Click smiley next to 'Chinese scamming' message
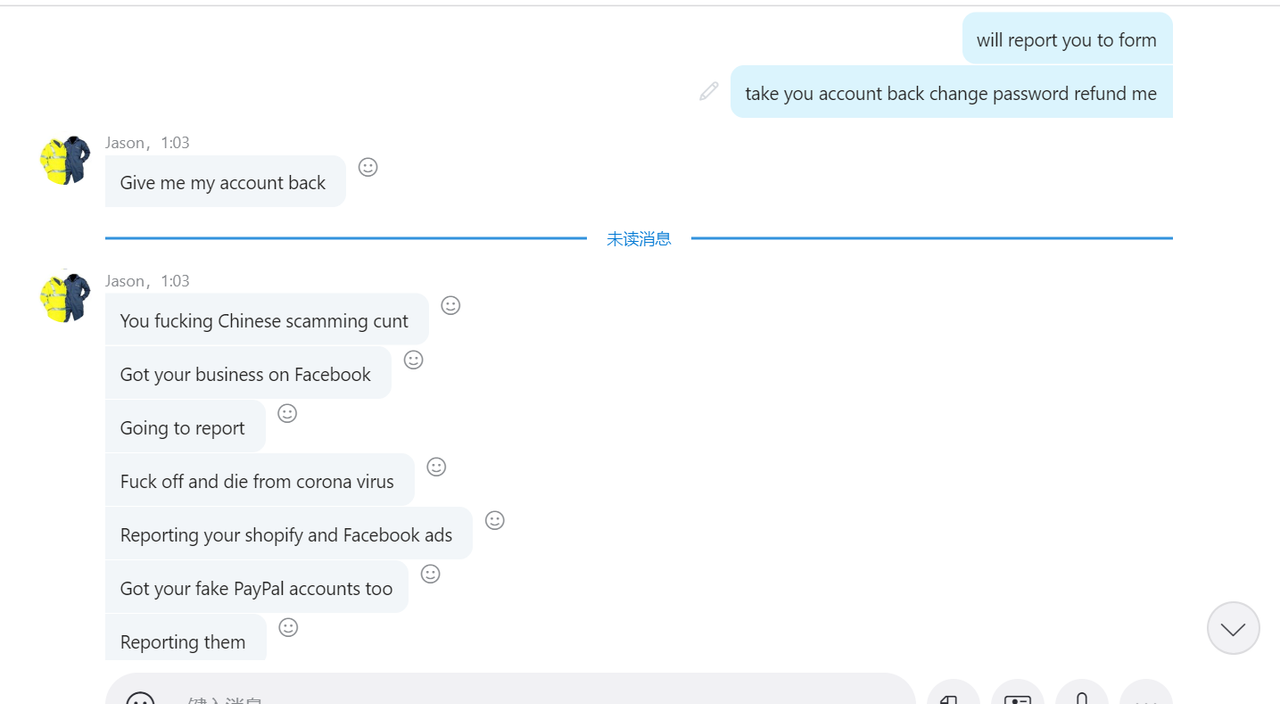 click(450, 305)
